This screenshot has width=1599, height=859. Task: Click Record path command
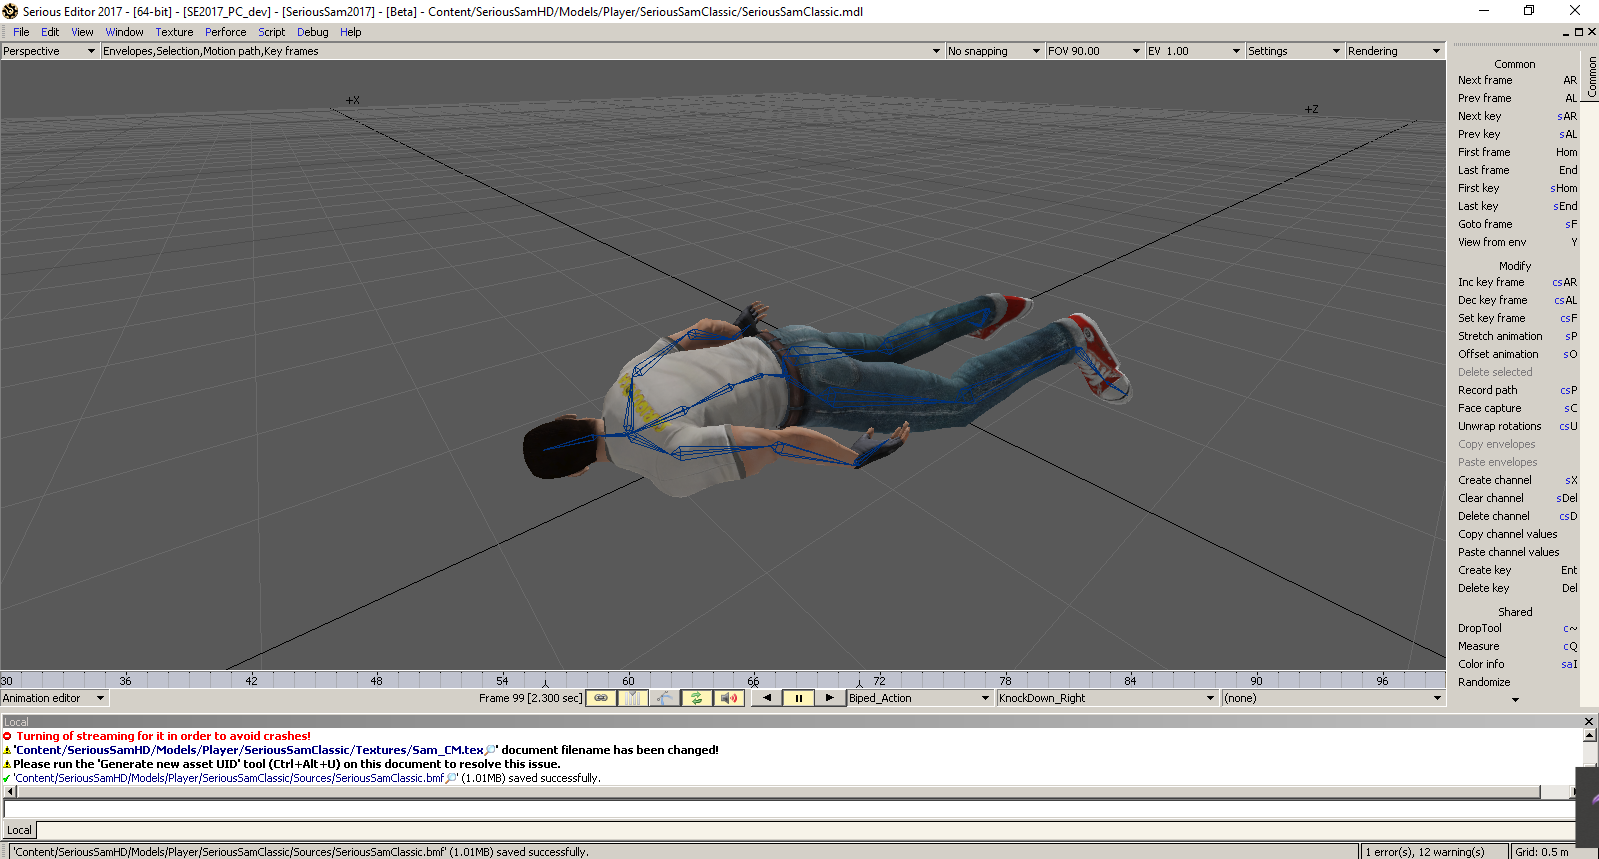1517,390
